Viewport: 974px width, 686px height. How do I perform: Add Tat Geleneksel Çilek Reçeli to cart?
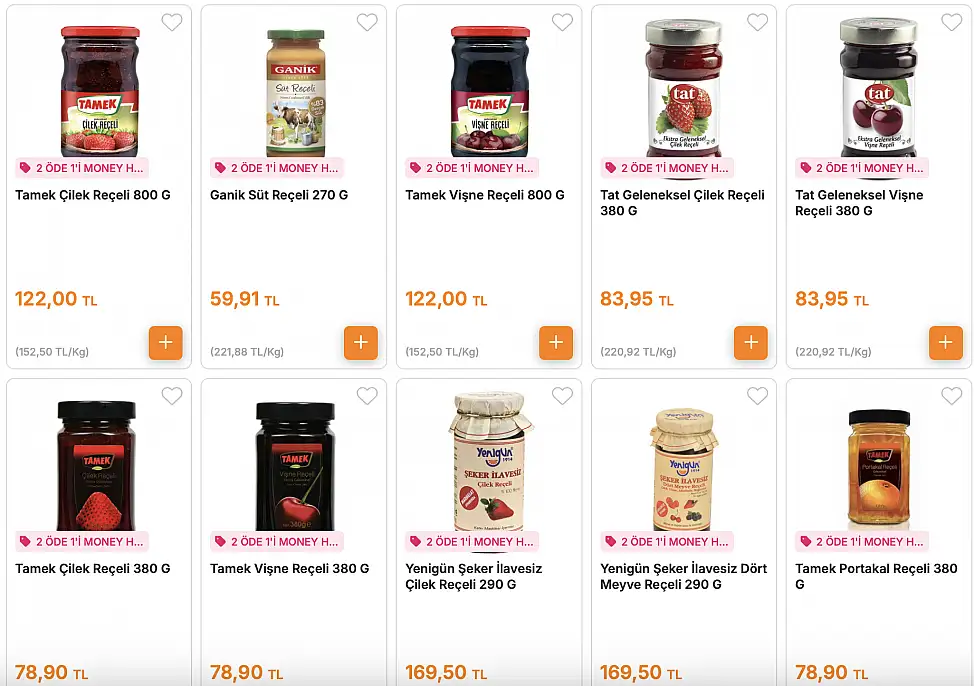[x=751, y=342]
